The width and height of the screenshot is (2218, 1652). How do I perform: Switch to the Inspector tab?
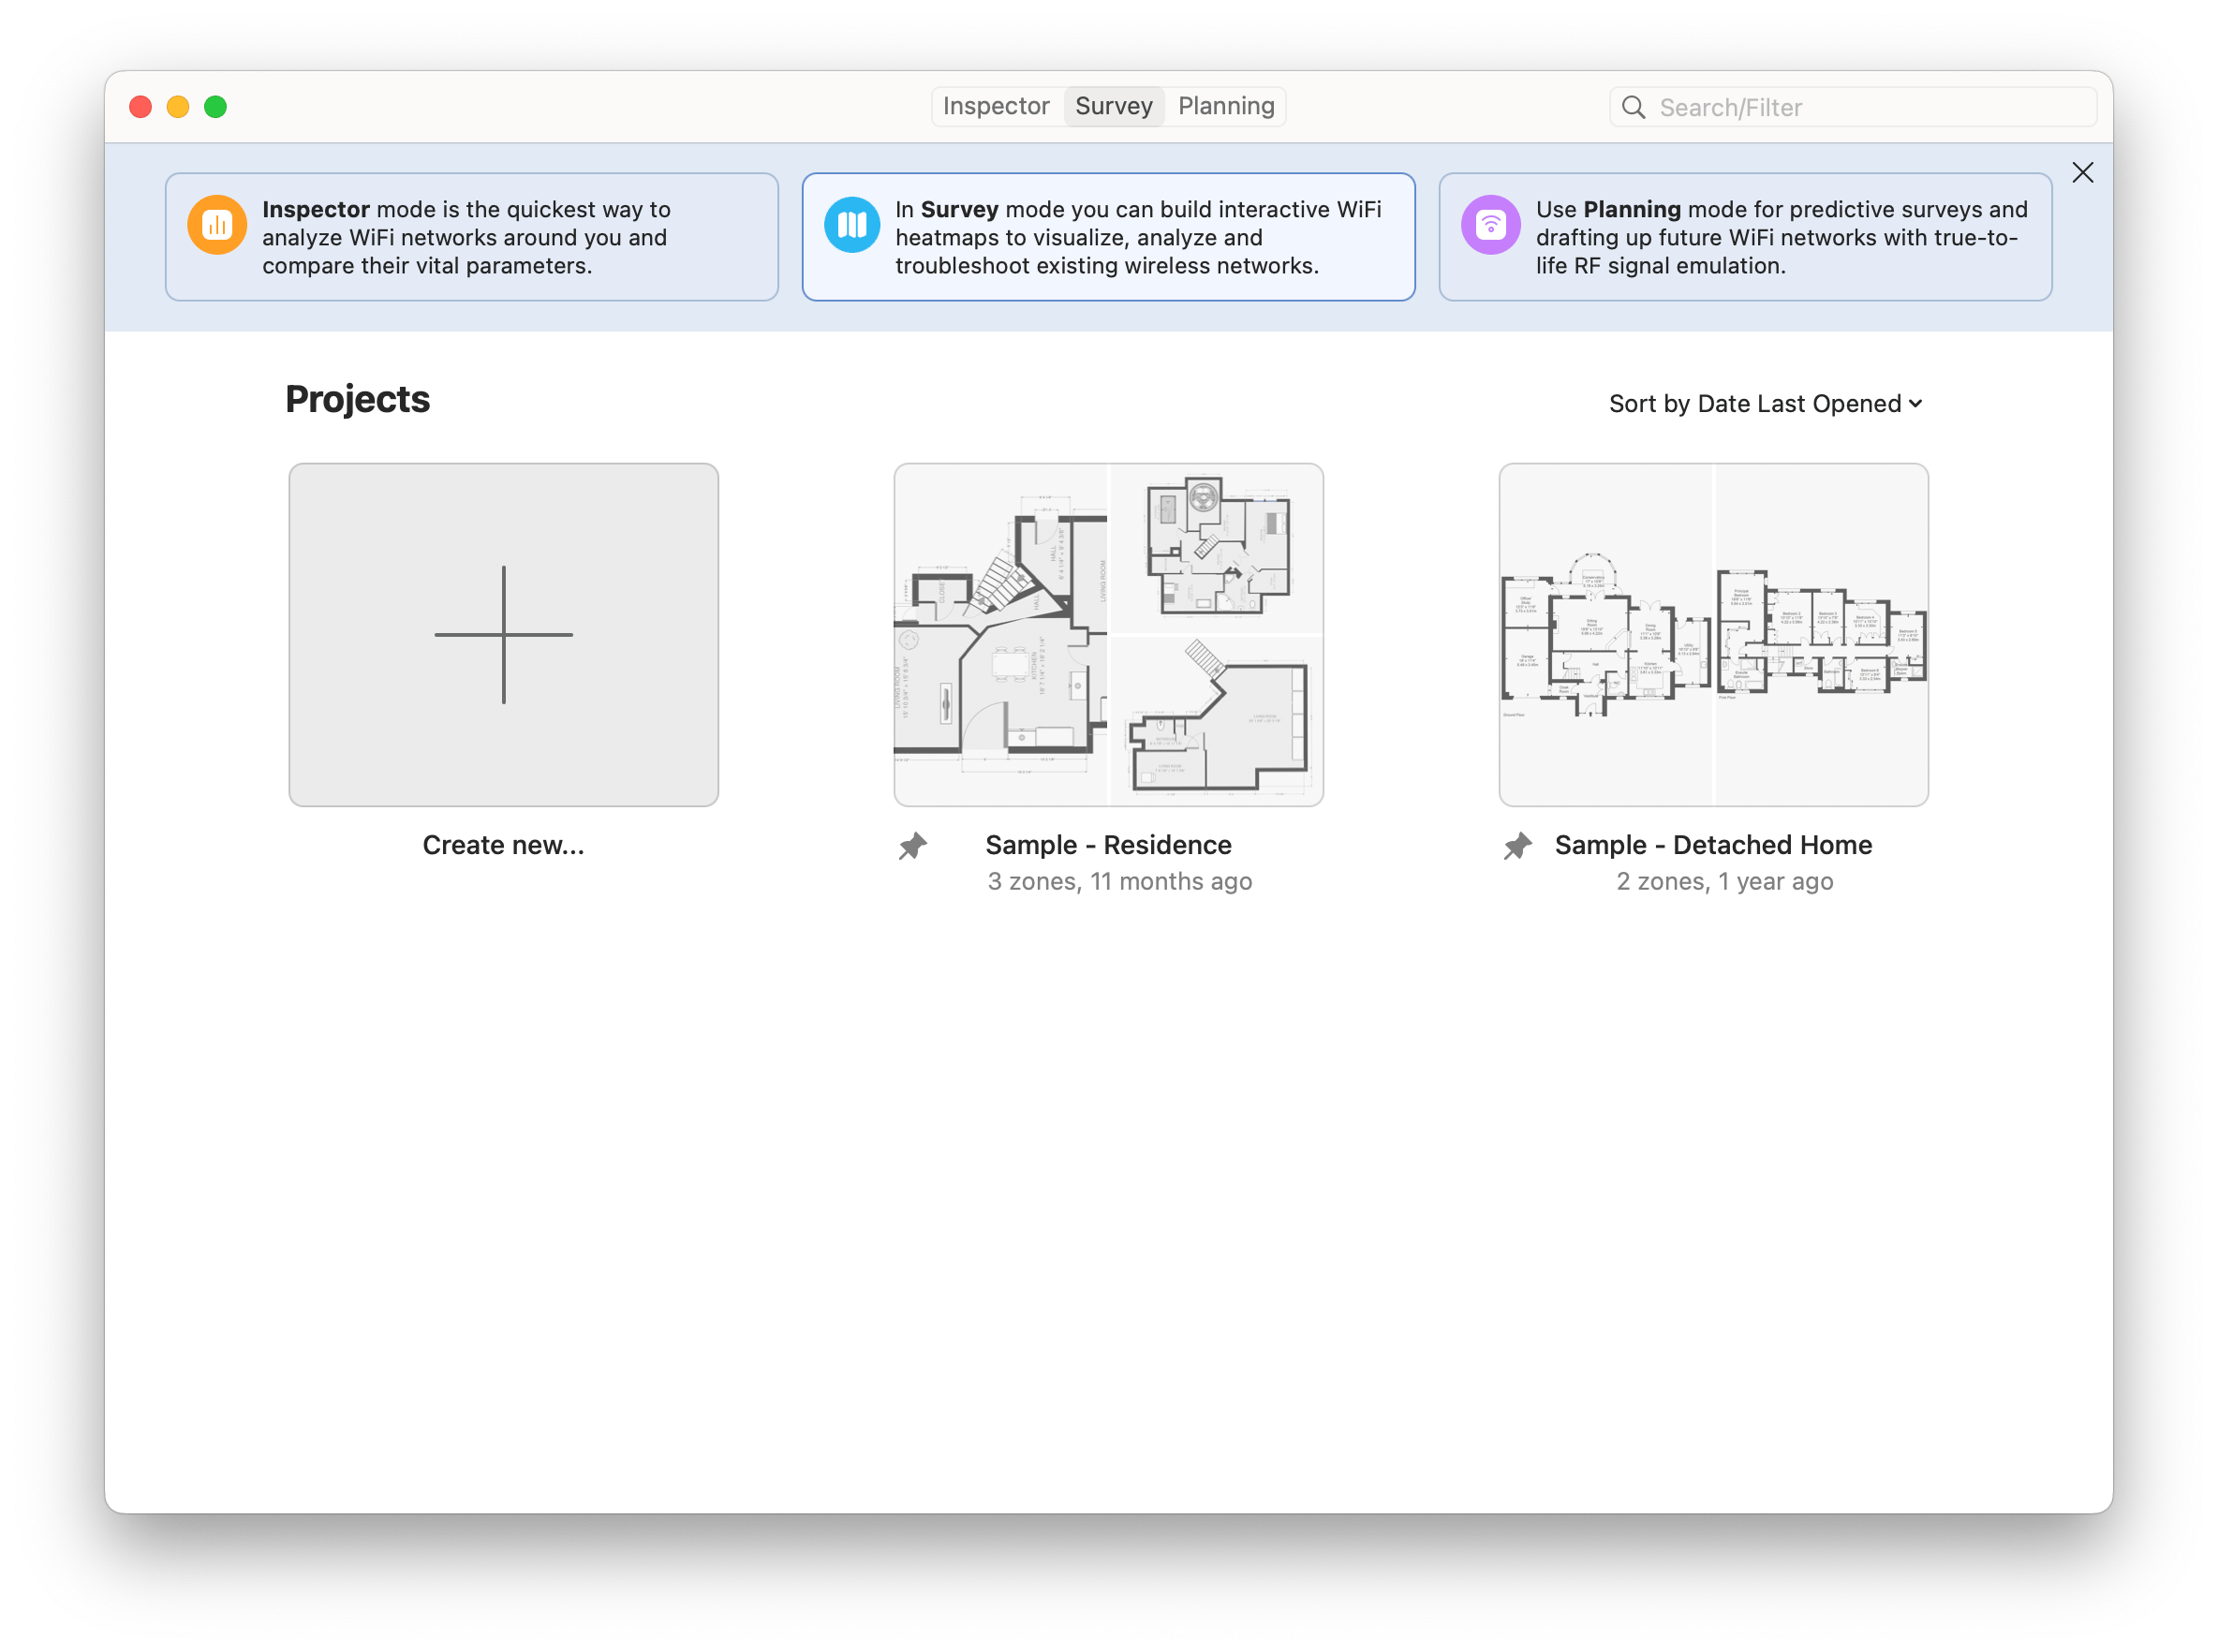point(996,106)
